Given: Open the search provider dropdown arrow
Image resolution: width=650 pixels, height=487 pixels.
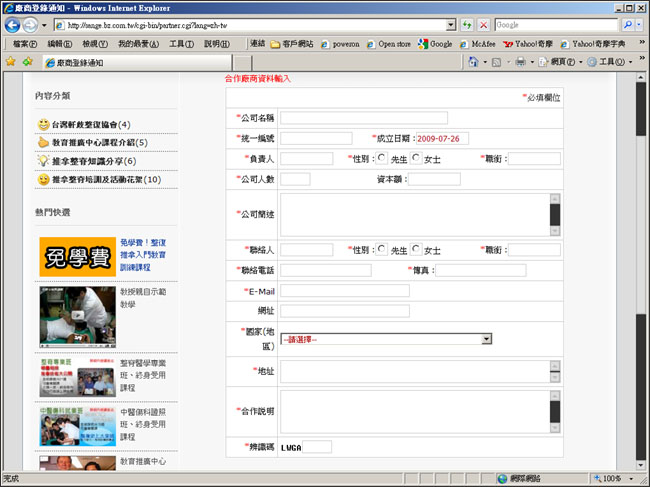Looking at the screenshot, I should click(639, 25).
